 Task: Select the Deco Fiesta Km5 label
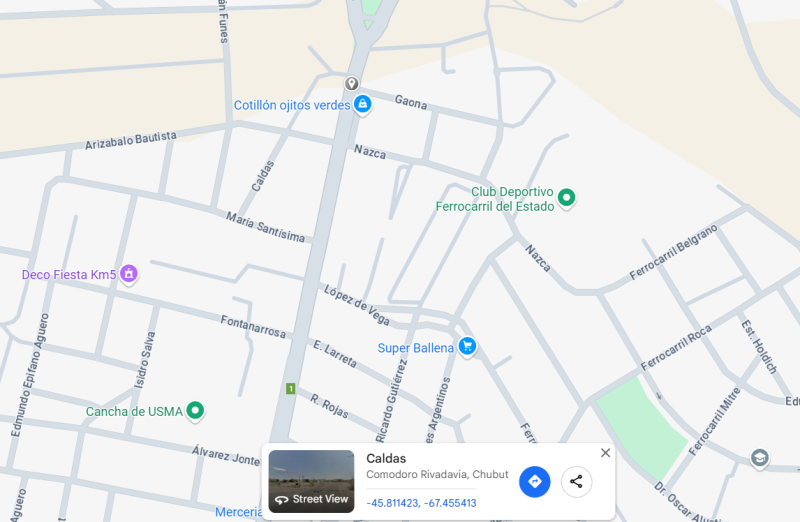(x=69, y=275)
